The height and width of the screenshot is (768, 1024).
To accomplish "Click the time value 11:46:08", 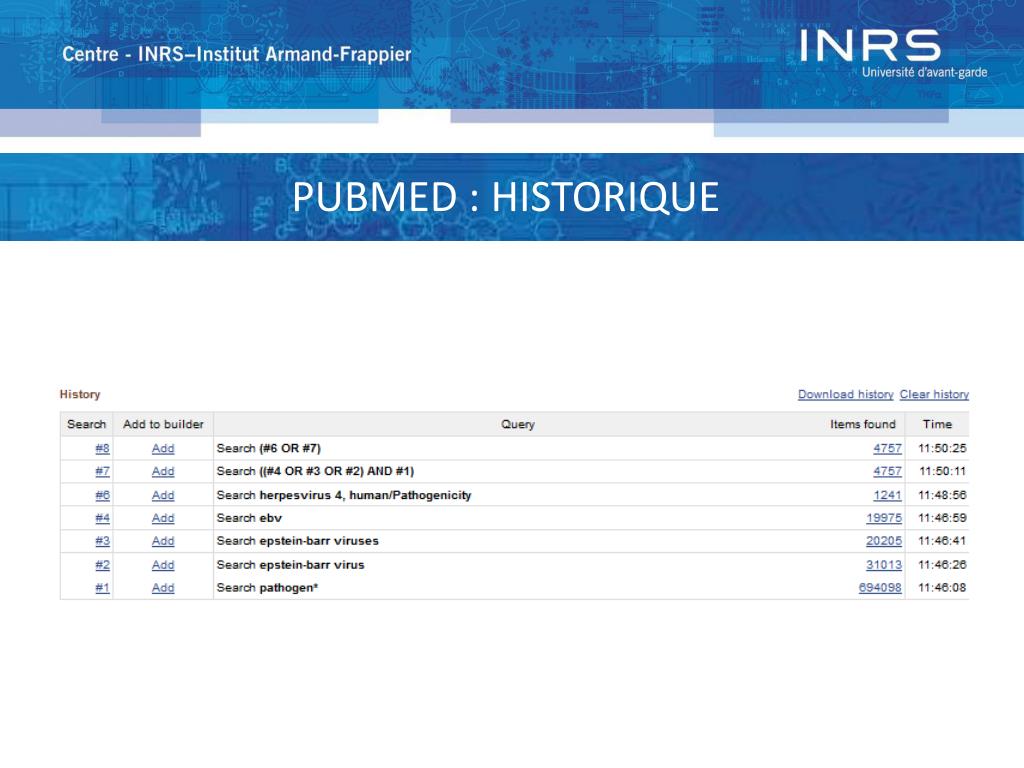I will click(x=942, y=588).
